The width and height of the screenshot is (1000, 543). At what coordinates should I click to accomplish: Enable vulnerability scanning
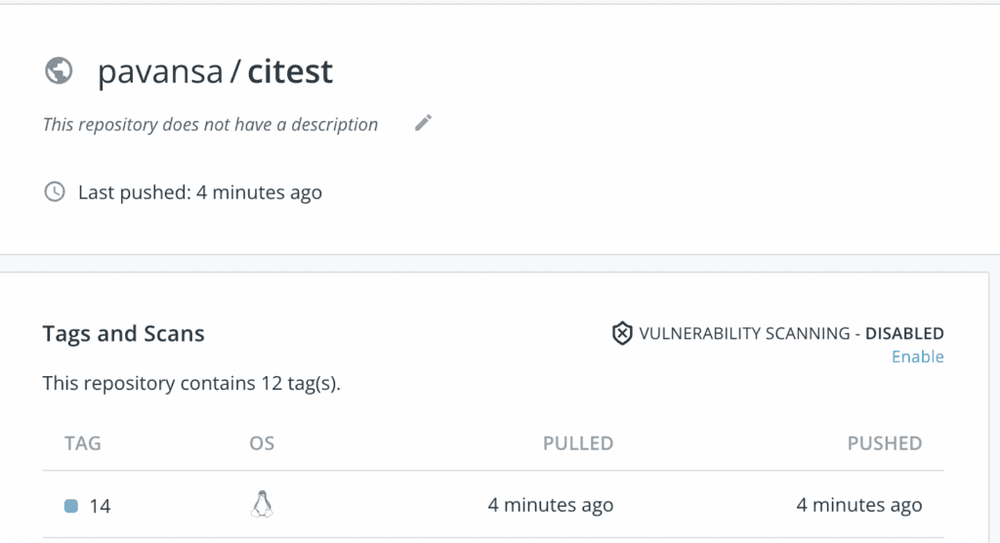coord(917,357)
